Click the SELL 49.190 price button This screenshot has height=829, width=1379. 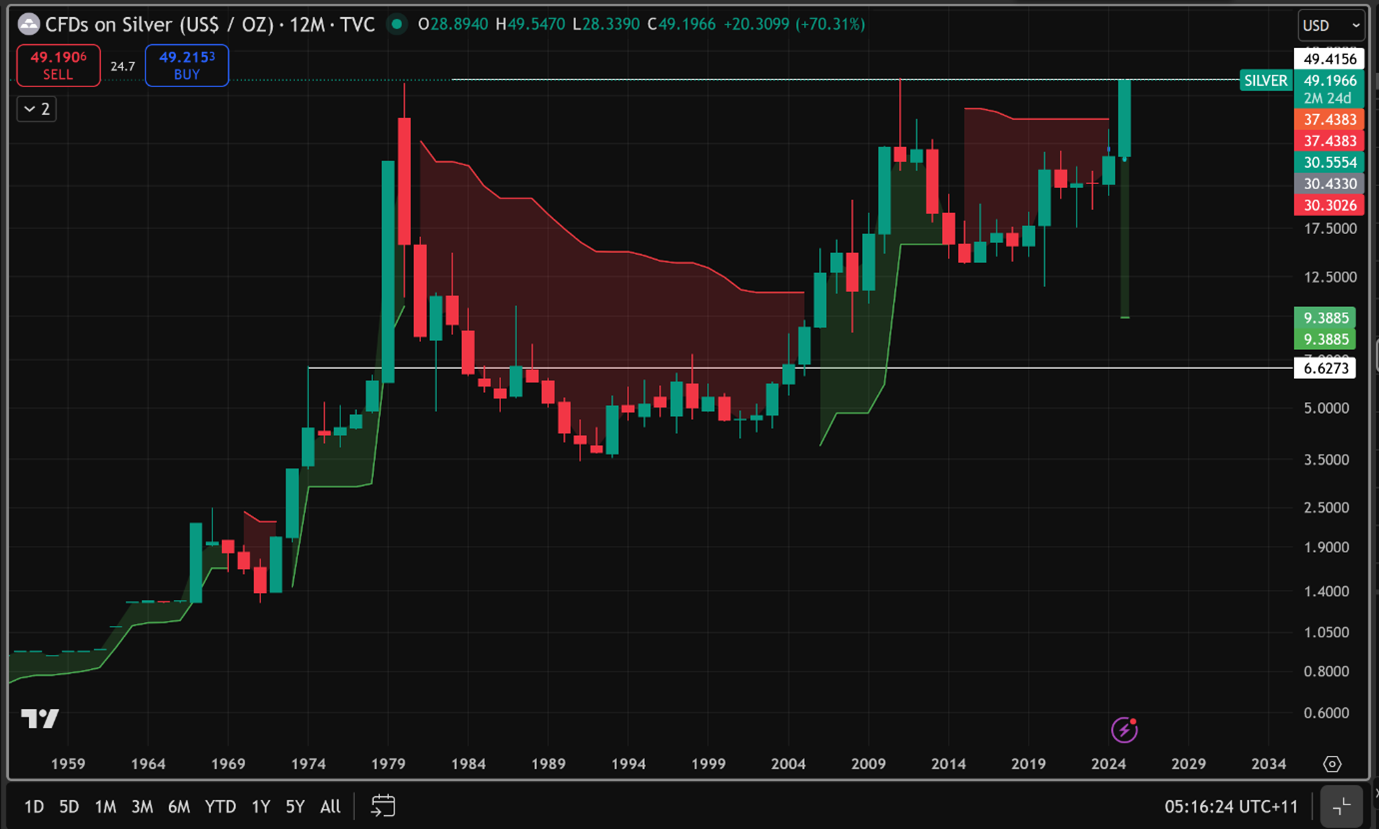click(x=58, y=66)
